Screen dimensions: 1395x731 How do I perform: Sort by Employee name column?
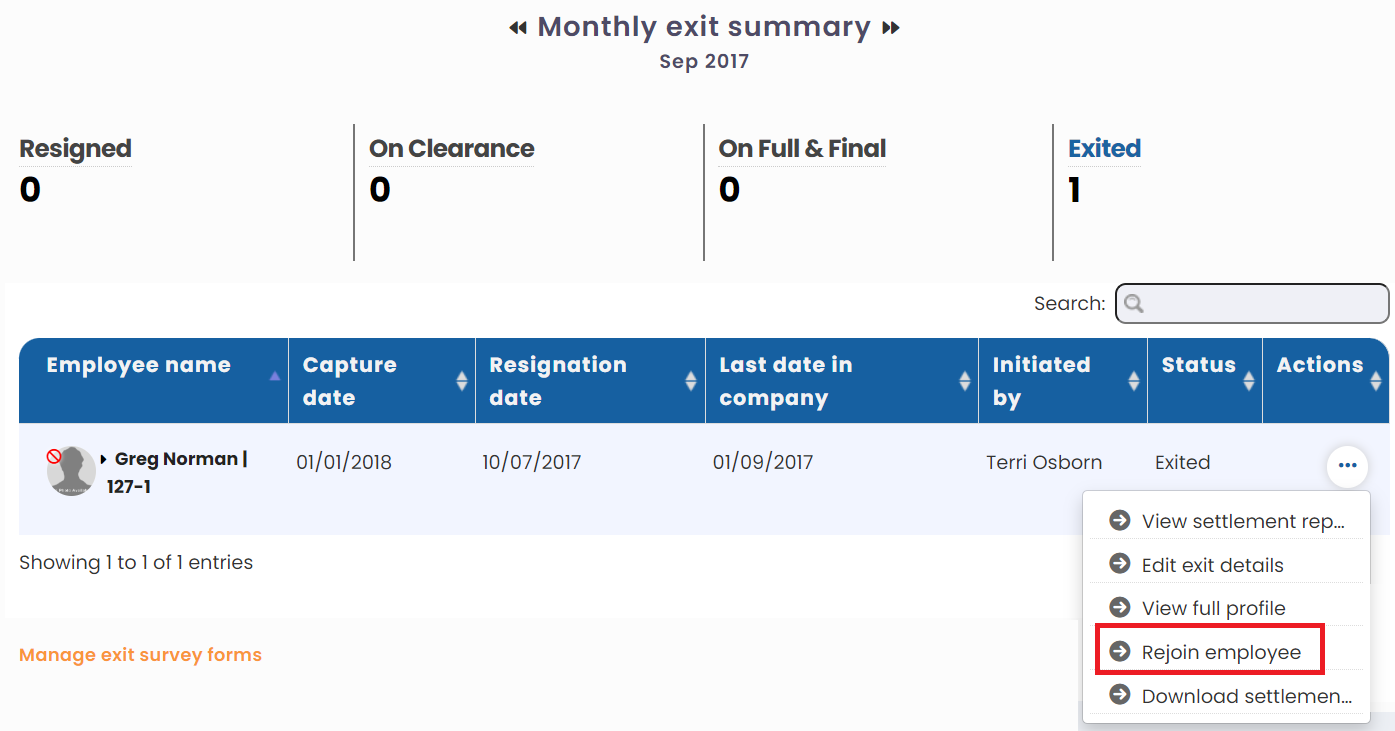coord(153,380)
